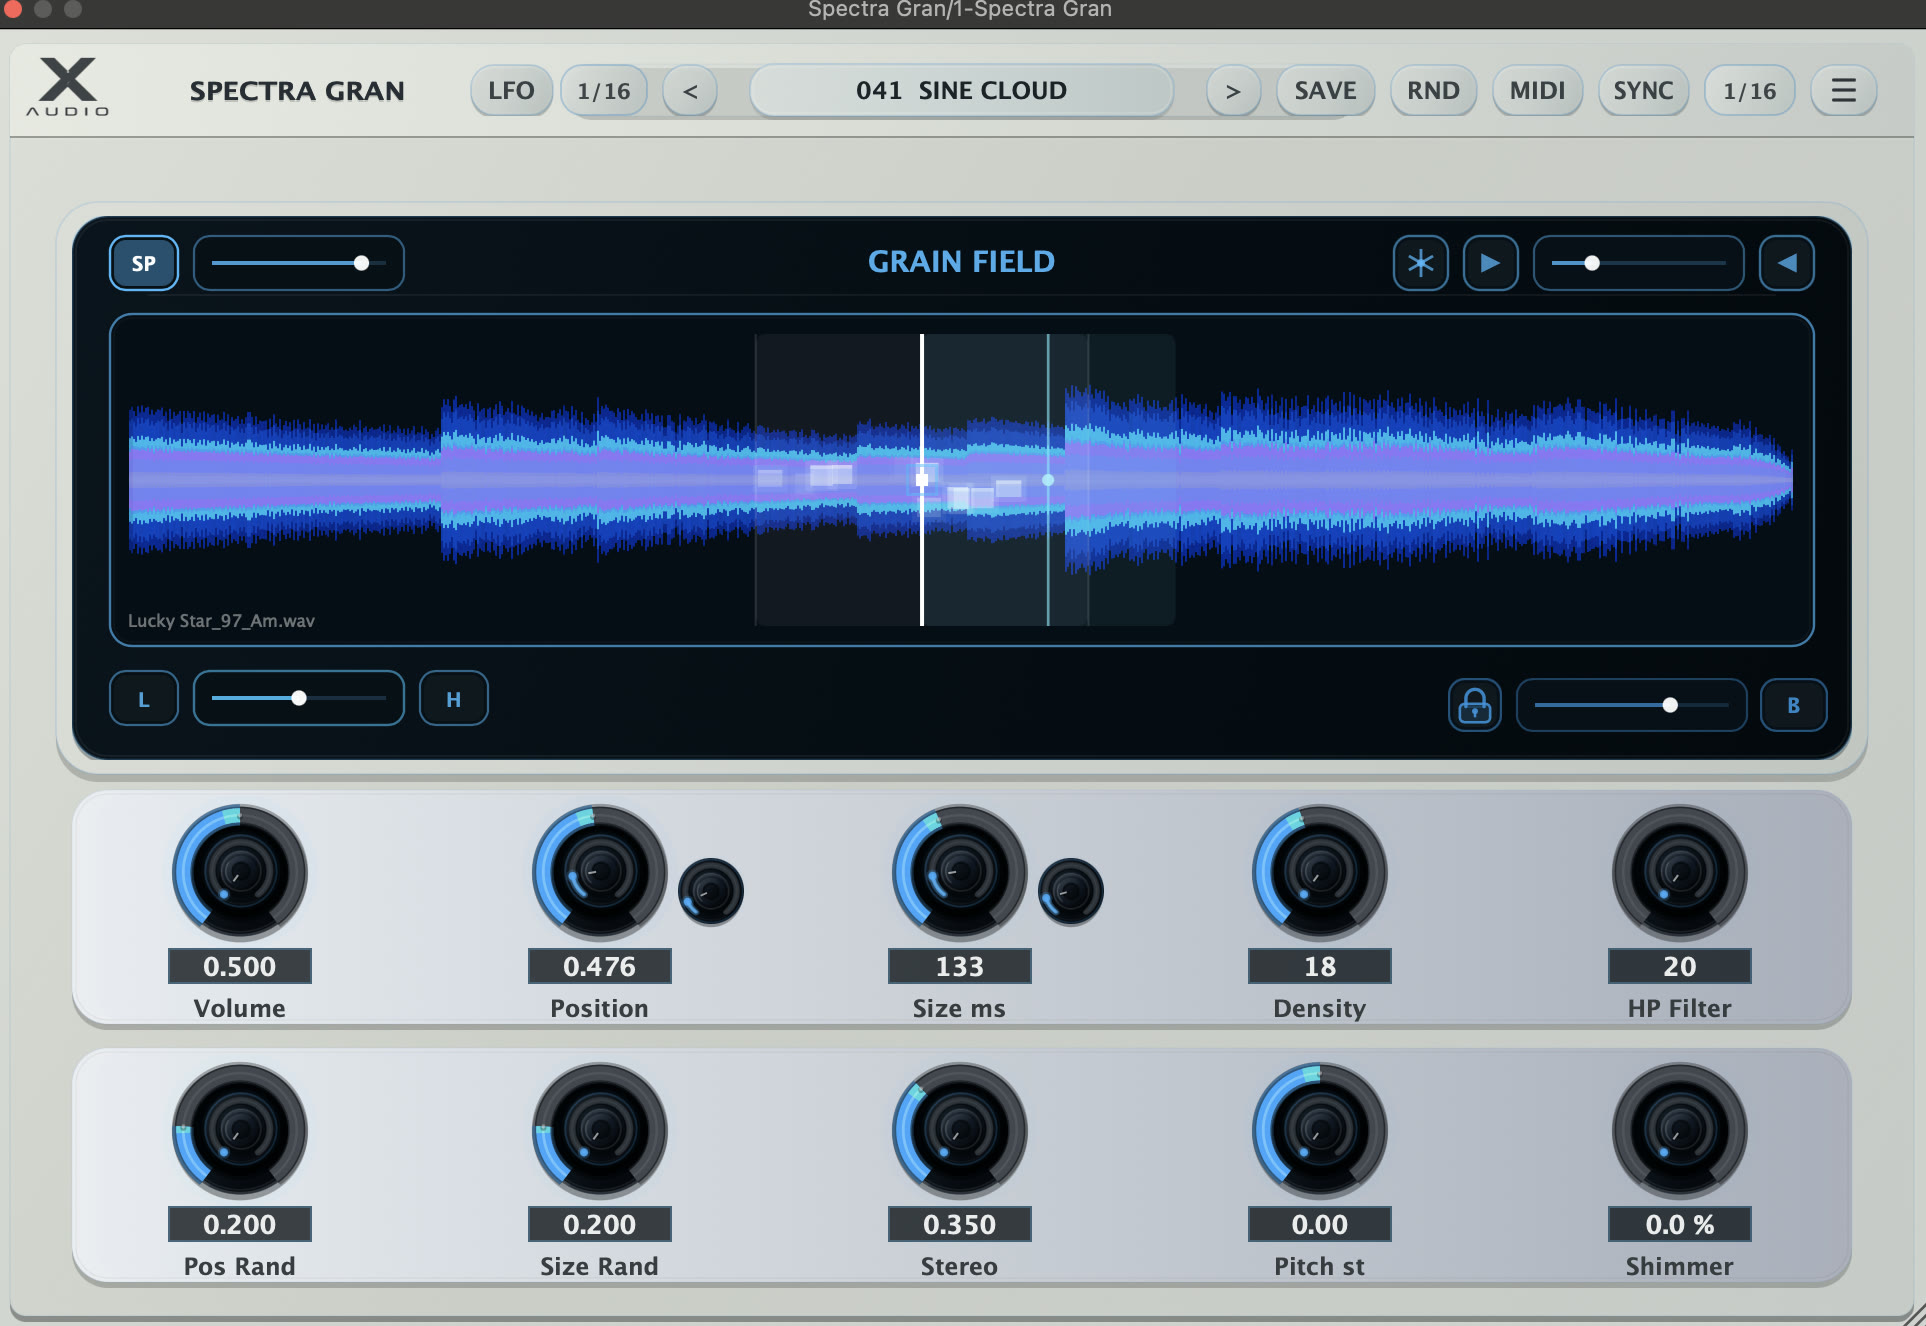Toggle the SP button
The height and width of the screenshot is (1326, 1926).
coord(144,263)
